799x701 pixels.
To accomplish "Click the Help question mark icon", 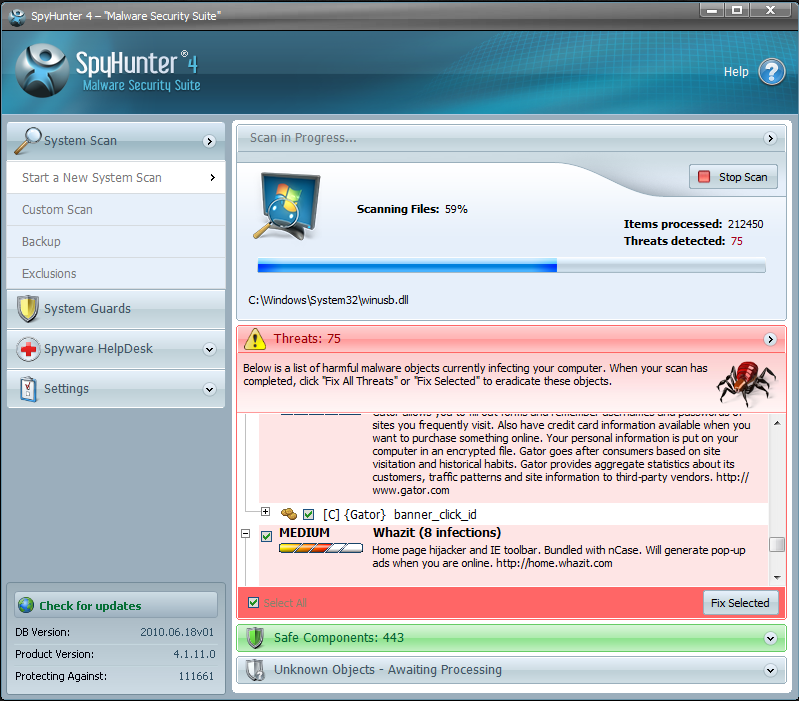I will pyautogui.click(x=771, y=72).
